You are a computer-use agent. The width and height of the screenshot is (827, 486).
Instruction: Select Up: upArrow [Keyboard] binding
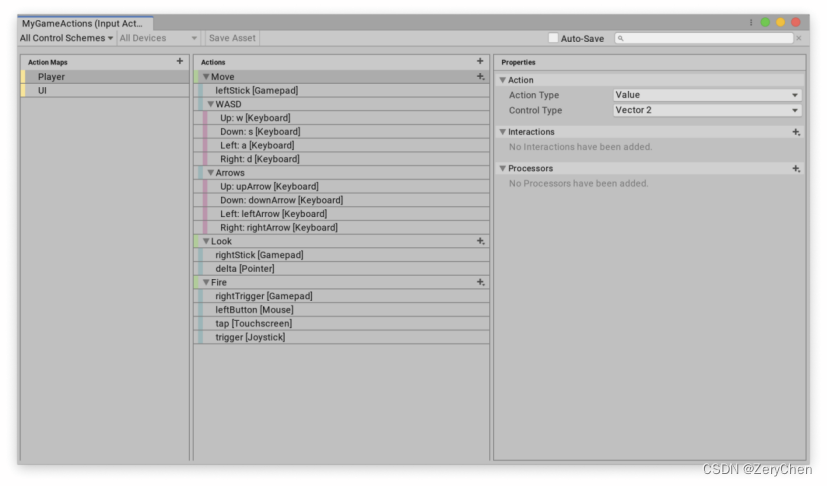coord(342,186)
